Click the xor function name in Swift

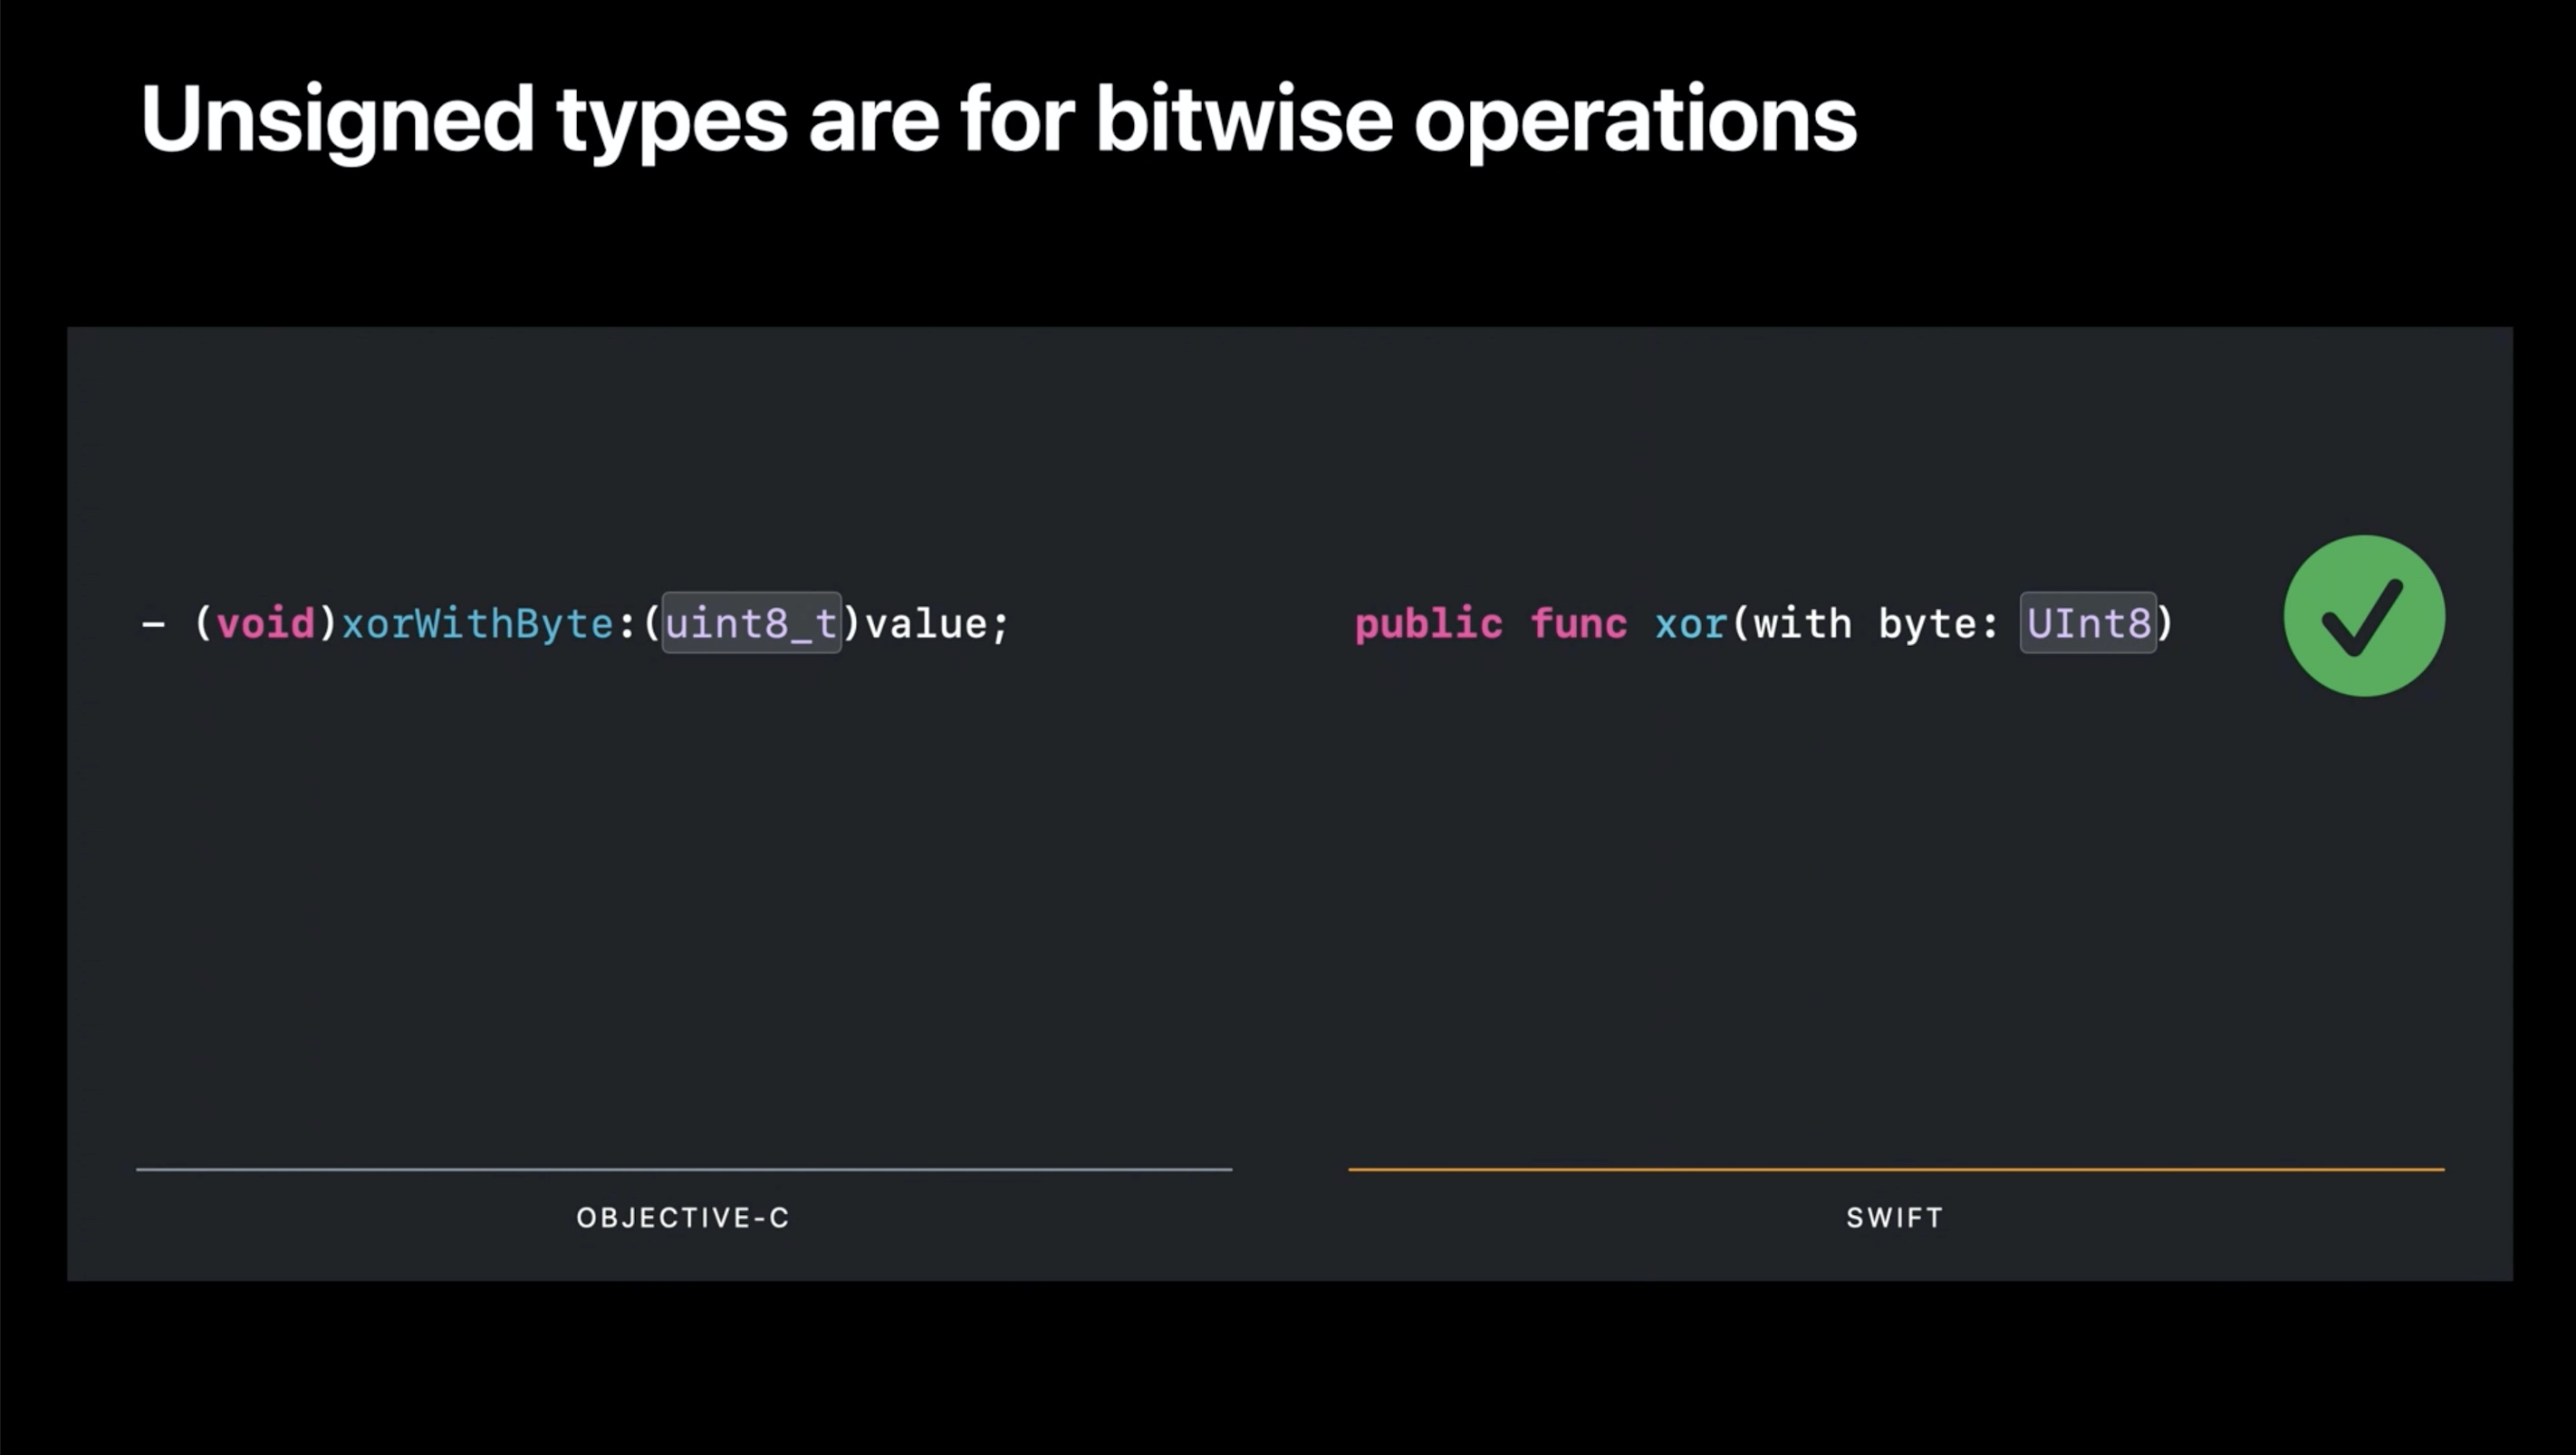[1690, 624]
